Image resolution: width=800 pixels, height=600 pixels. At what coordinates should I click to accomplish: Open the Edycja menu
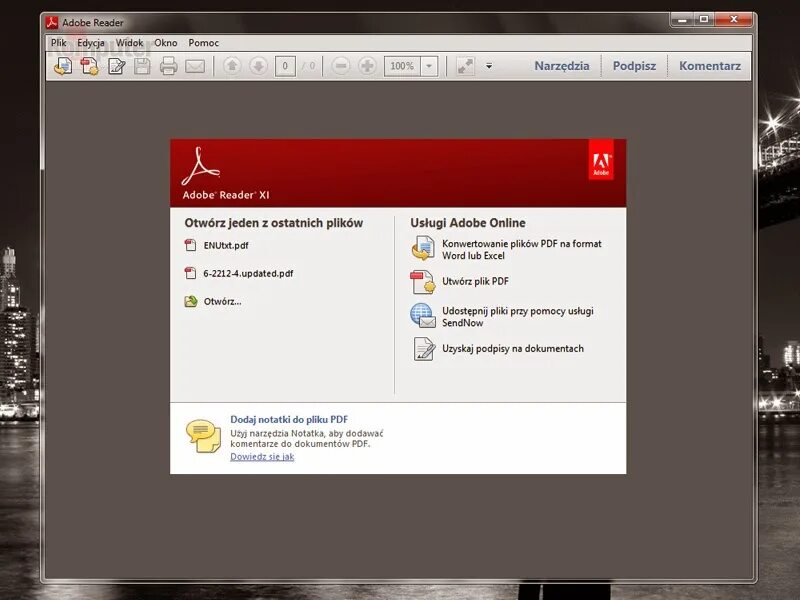(91, 43)
